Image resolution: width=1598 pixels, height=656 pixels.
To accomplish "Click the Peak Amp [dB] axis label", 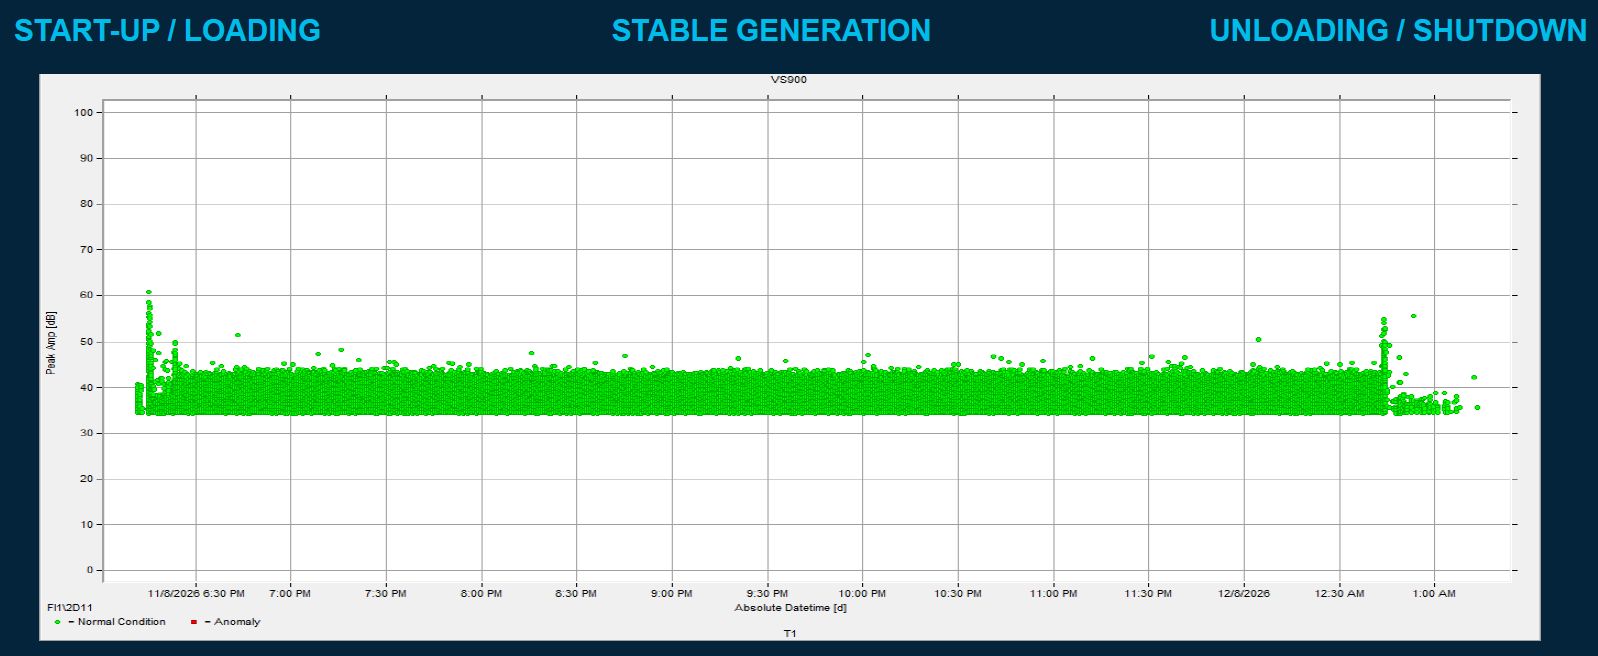I will [51, 342].
